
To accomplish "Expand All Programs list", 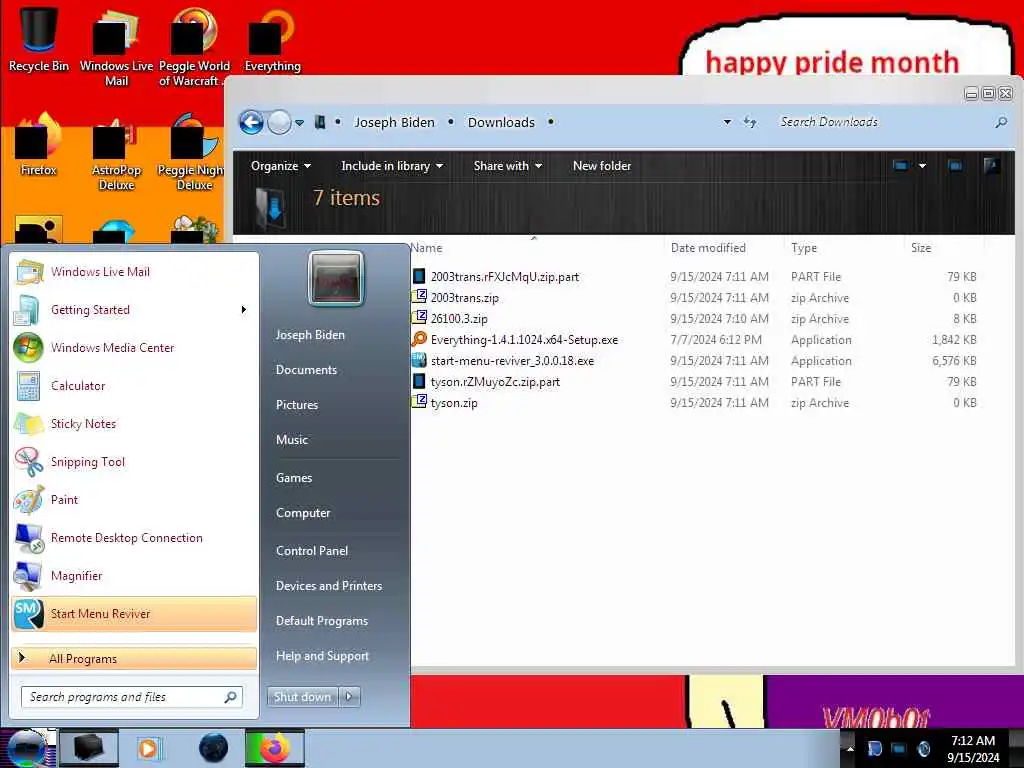I will coord(134,658).
